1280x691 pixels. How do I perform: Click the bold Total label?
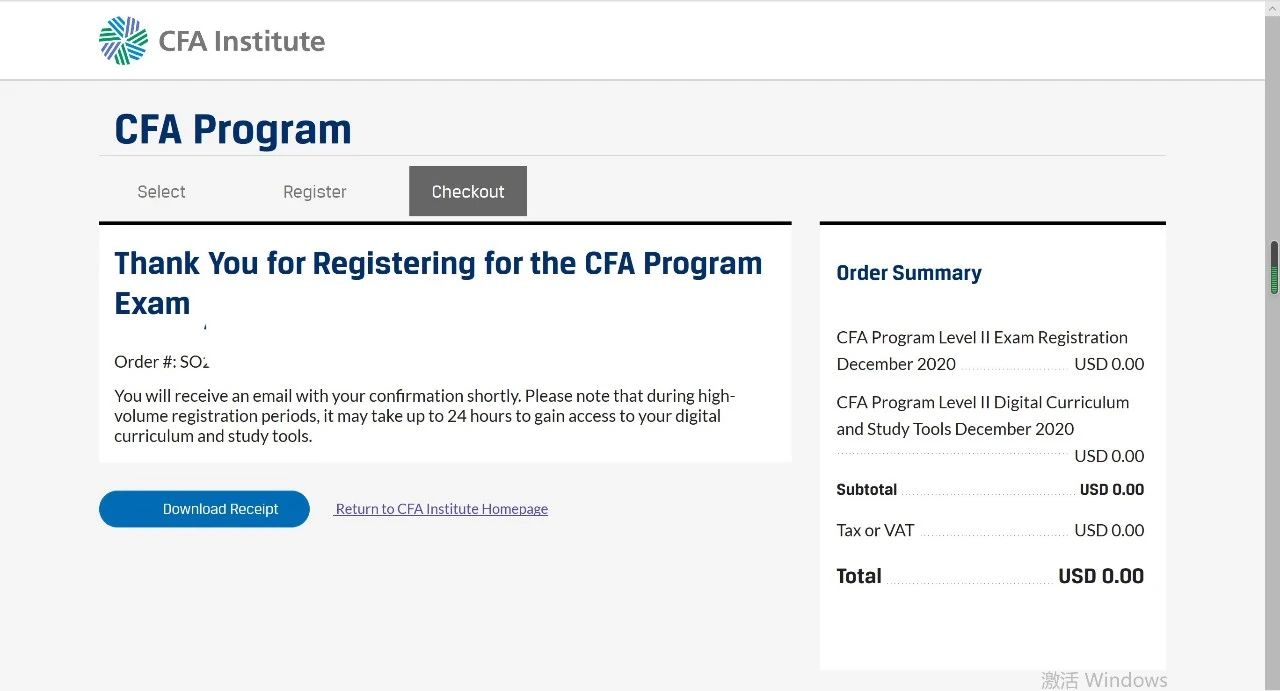[x=859, y=576]
